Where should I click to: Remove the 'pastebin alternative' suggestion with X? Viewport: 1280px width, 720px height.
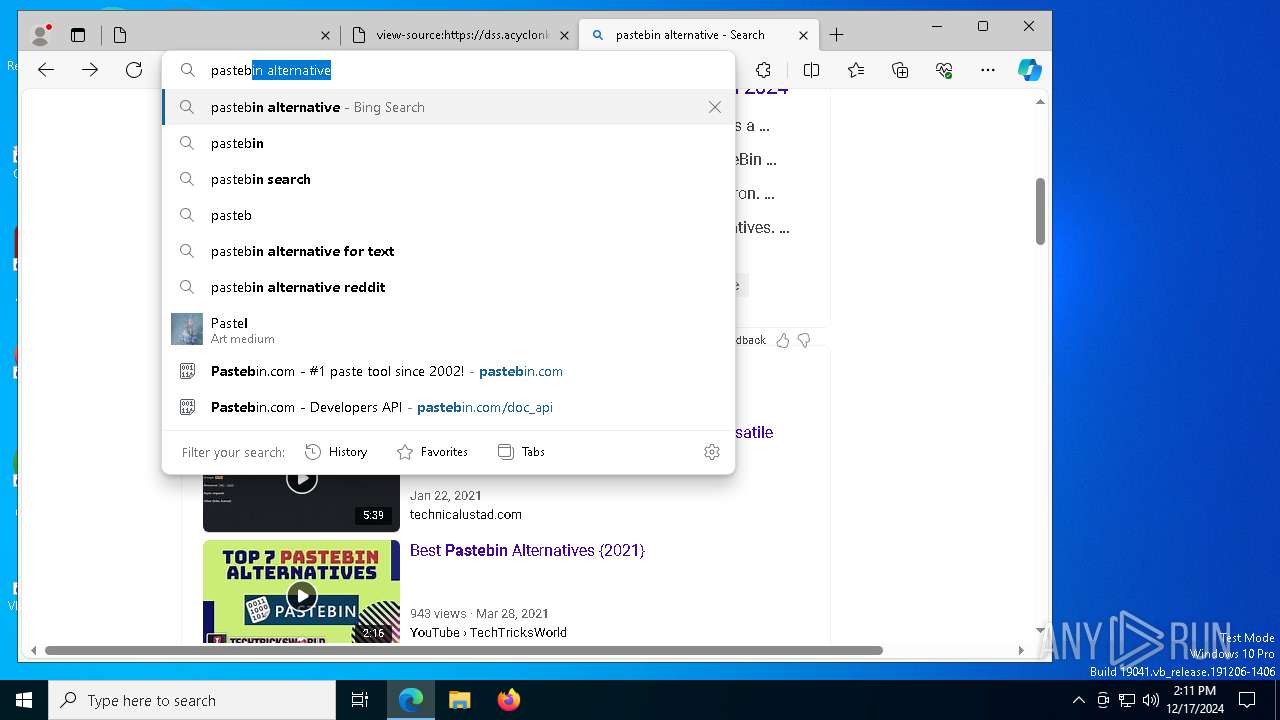[715, 107]
